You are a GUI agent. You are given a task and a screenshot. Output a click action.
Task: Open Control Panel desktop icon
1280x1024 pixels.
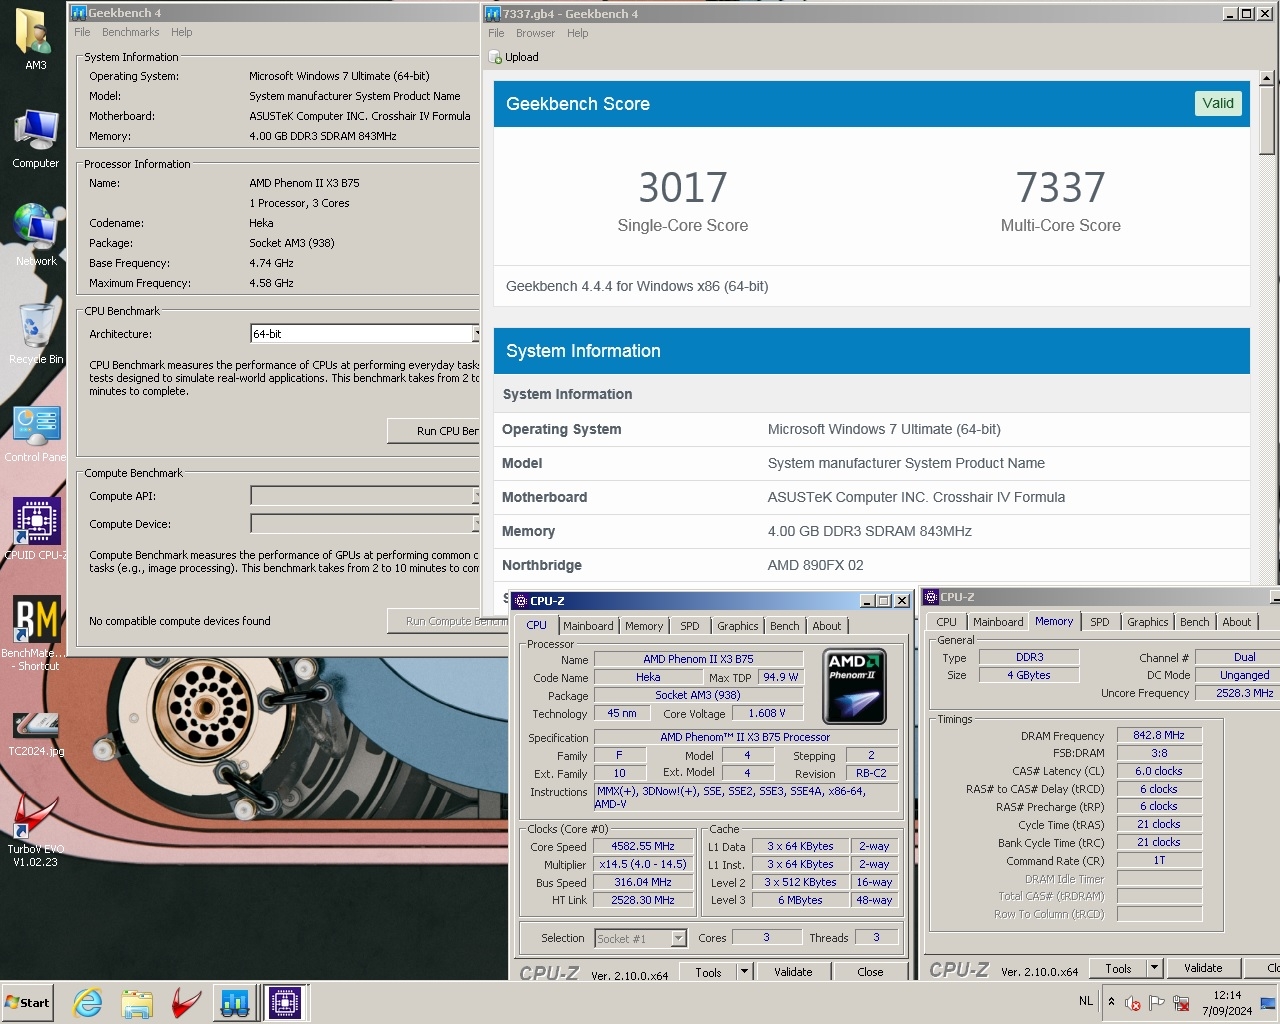pos(36,432)
